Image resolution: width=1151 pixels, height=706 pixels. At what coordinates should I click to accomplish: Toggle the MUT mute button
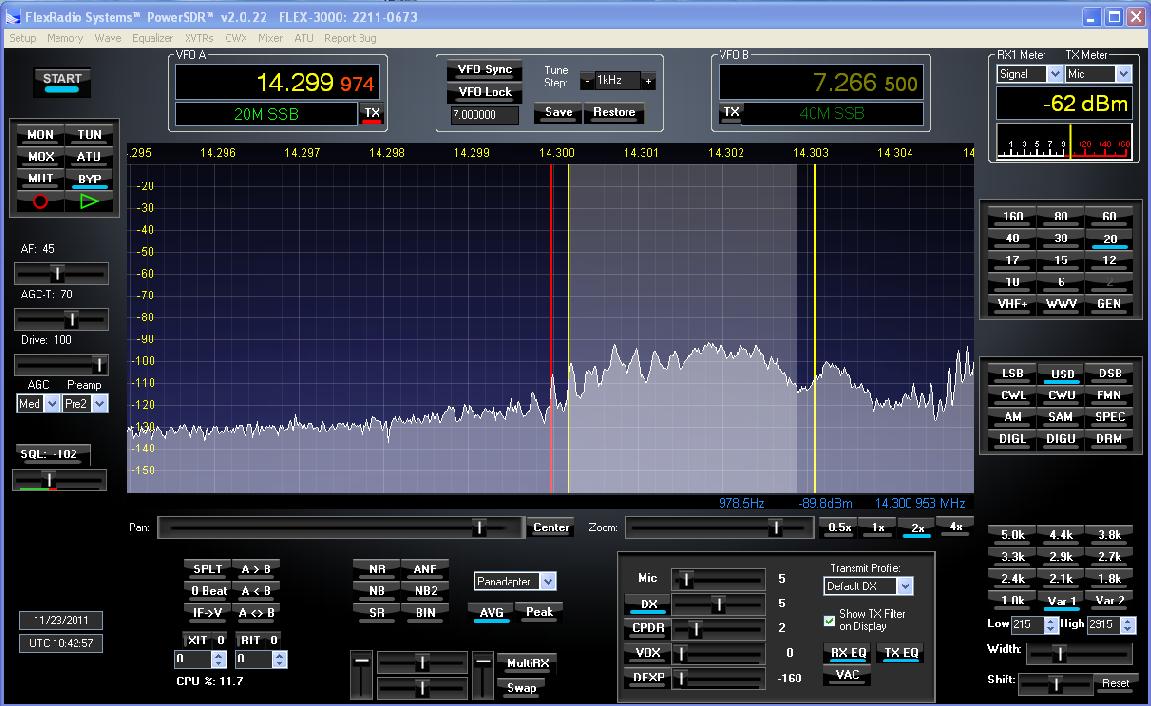coord(40,178)
